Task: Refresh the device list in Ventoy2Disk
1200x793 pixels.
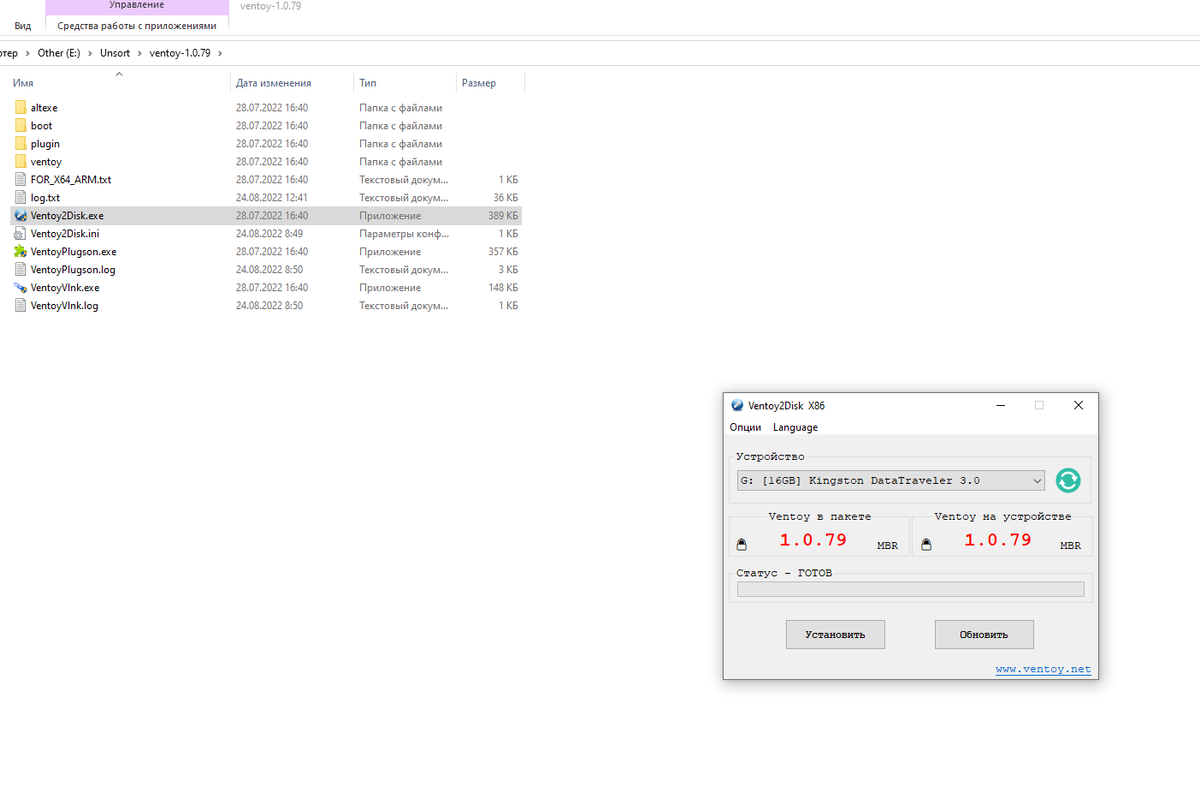Action: 1068,481
